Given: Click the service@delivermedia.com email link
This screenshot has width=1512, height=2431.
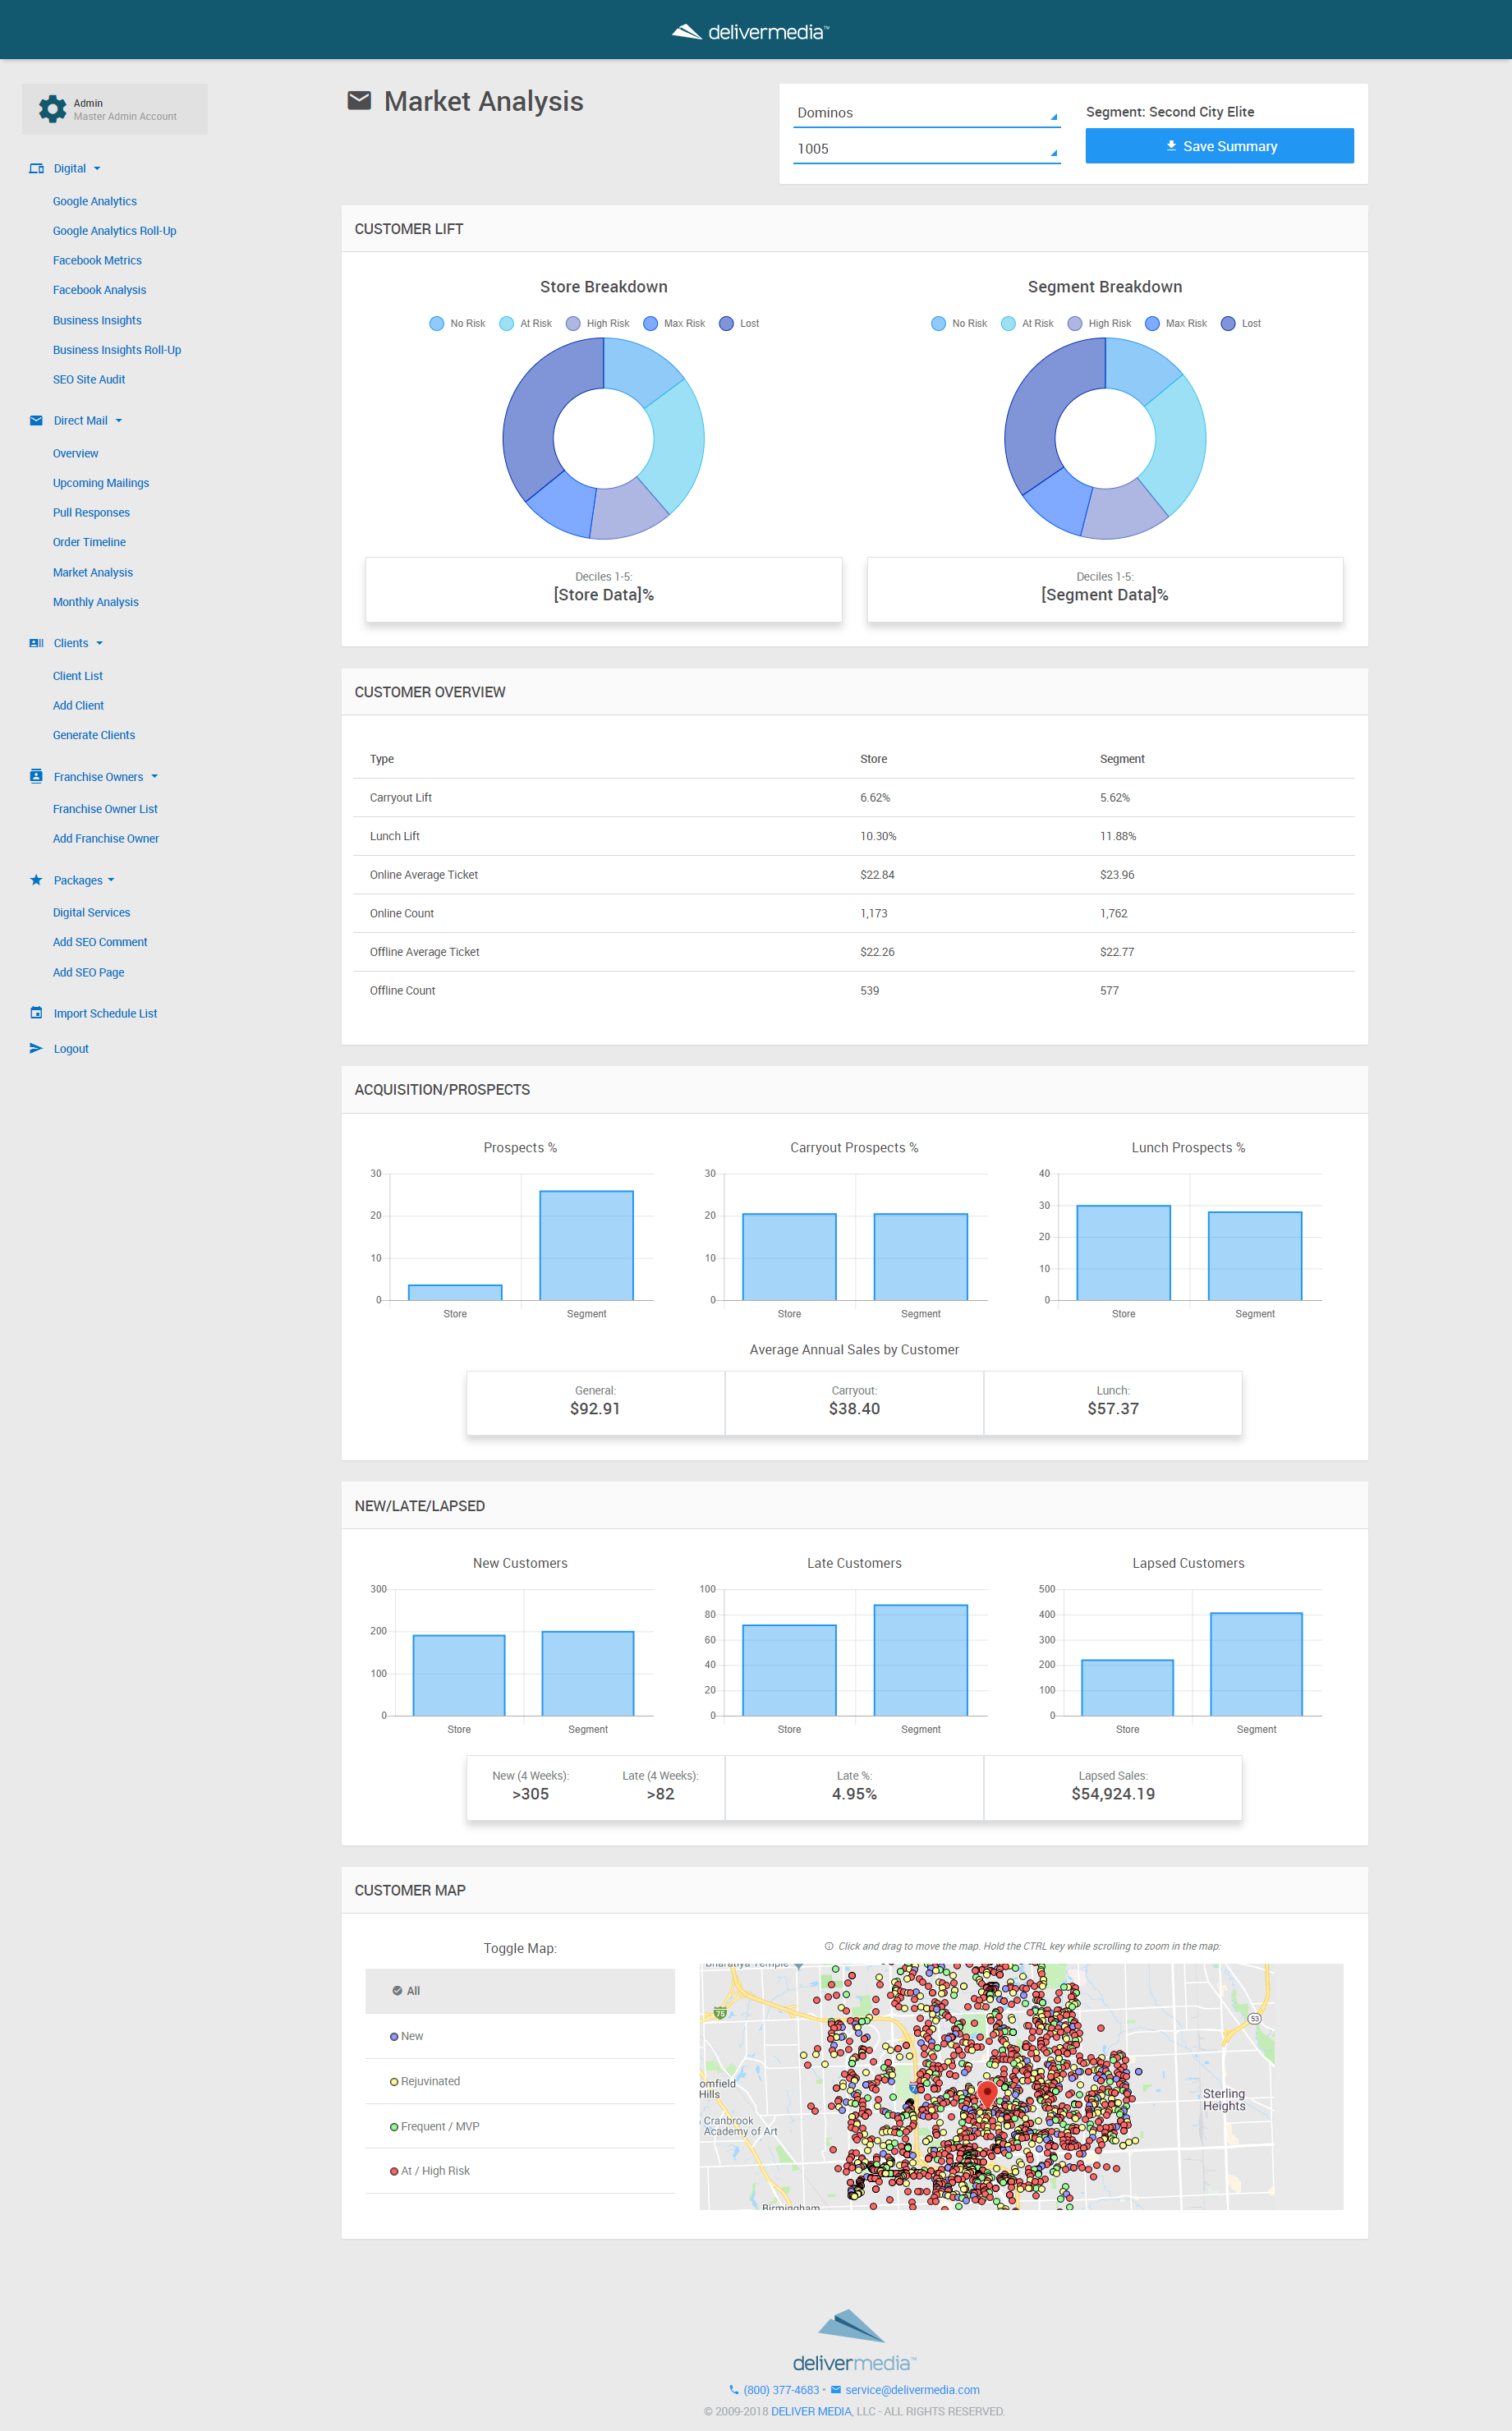Looking at the screenshot, I should (x=911, y=2390).
